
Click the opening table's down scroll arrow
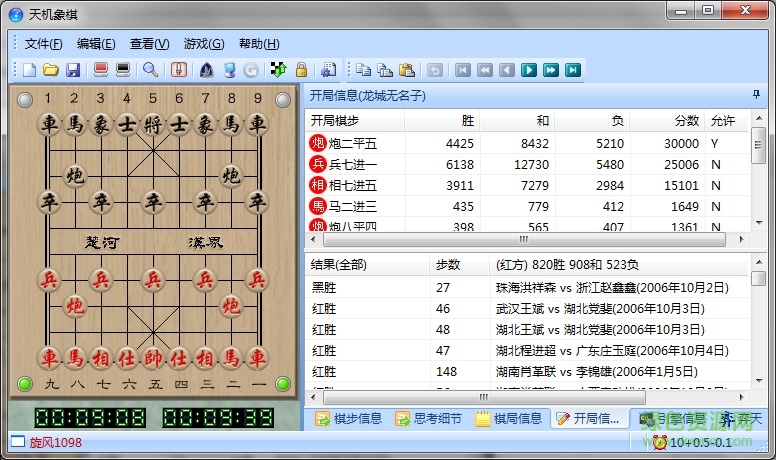[x=758, y=223]
